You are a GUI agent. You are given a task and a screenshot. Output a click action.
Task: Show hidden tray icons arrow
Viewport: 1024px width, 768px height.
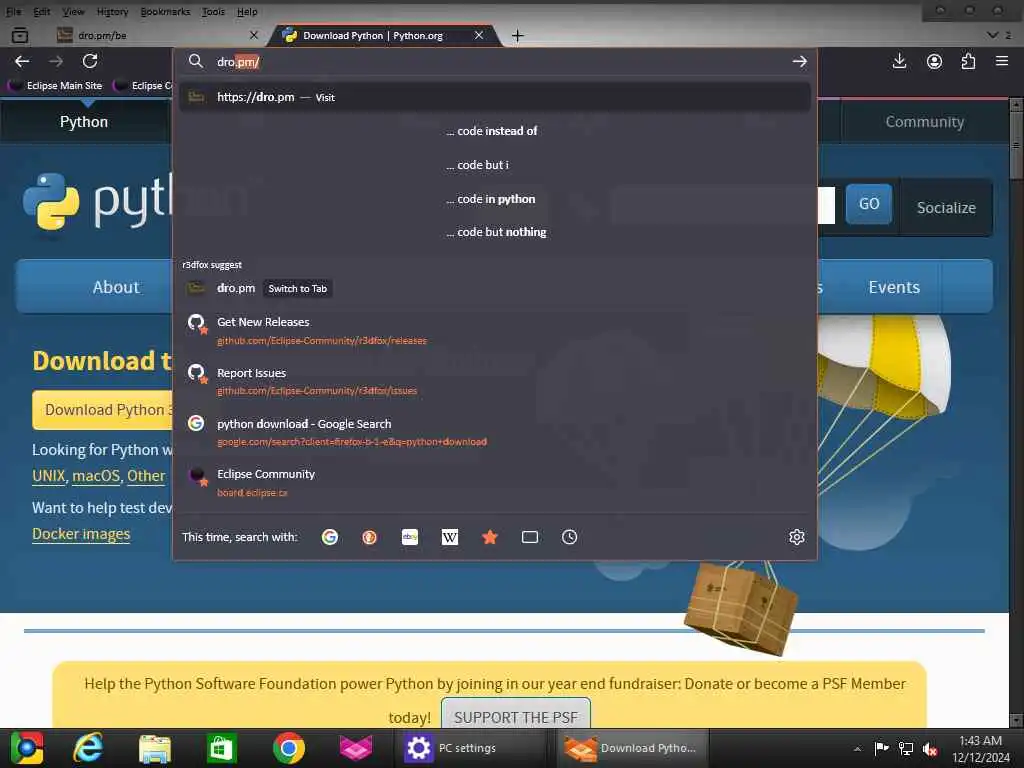click(x=857, y=748)
